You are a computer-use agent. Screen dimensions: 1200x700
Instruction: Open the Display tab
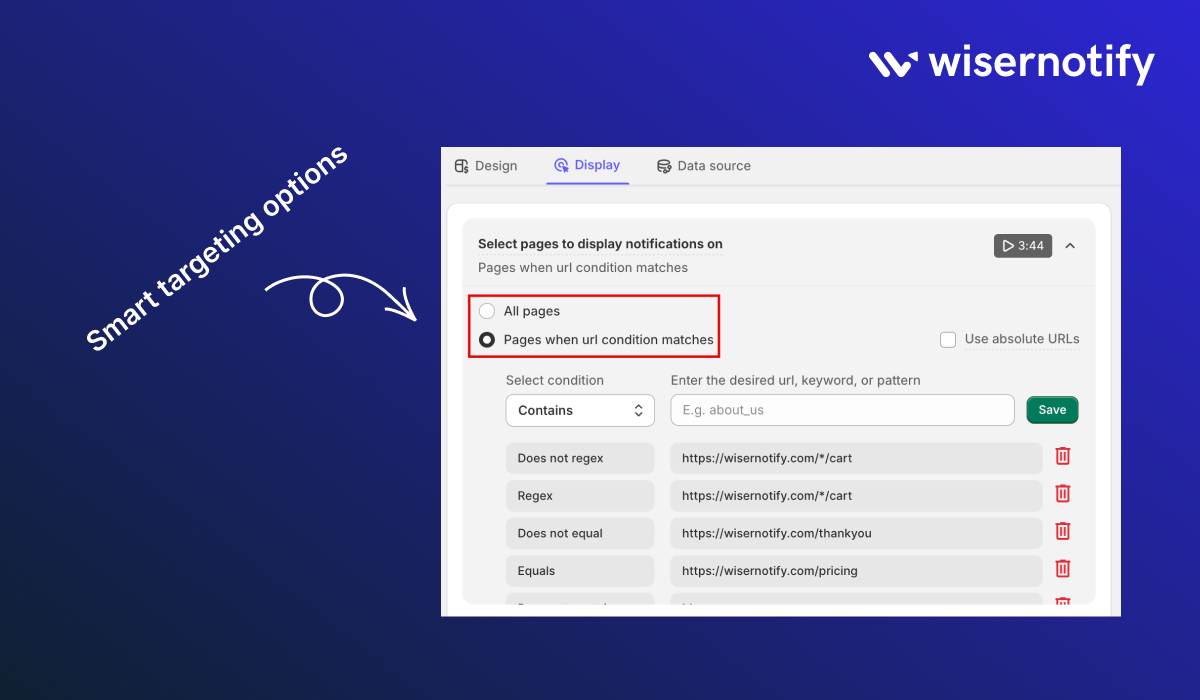tap(587, 166)
